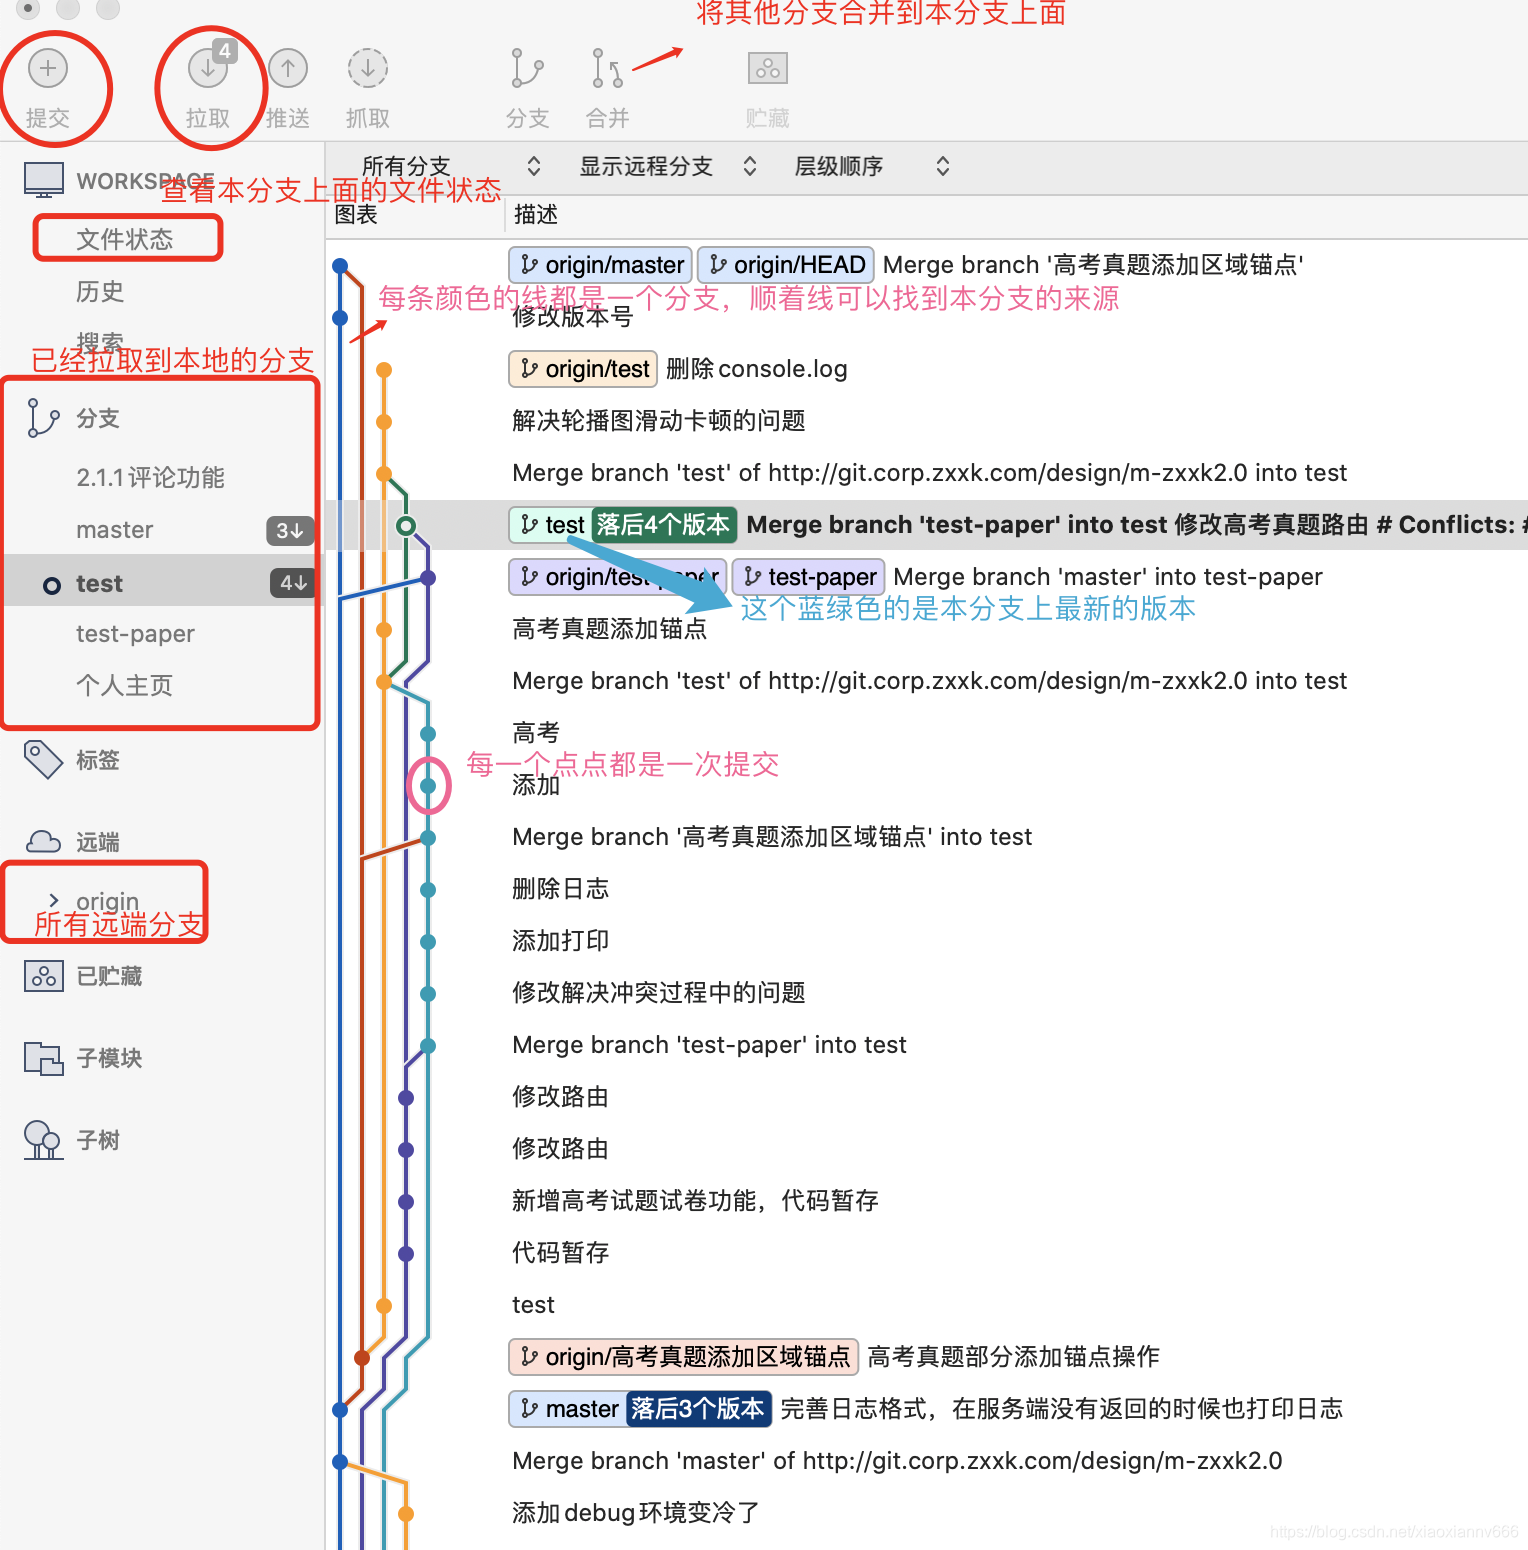This screenshot has height=1550, width=1528.
Task: Click the 远端 cloud icon in sidebar
Action: click(x=43, y=841)
